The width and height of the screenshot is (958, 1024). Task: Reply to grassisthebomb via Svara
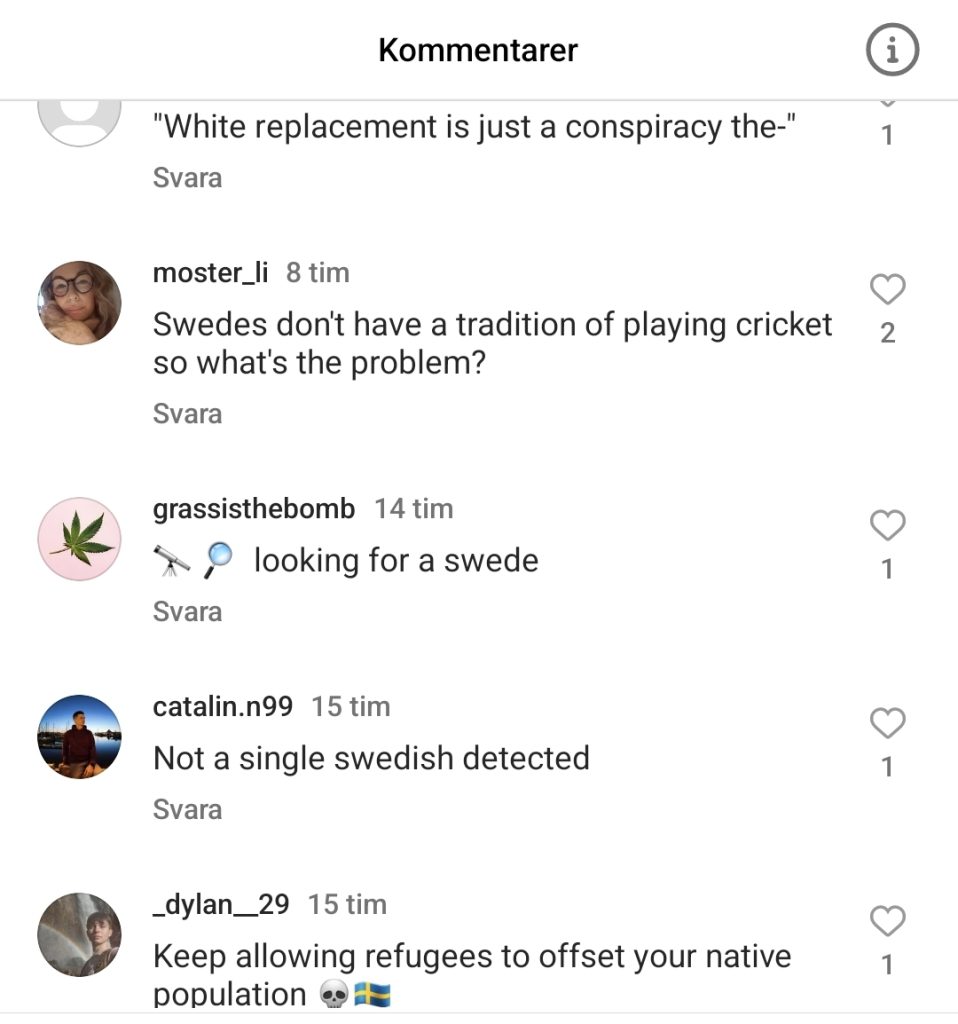tap(187, 612)
